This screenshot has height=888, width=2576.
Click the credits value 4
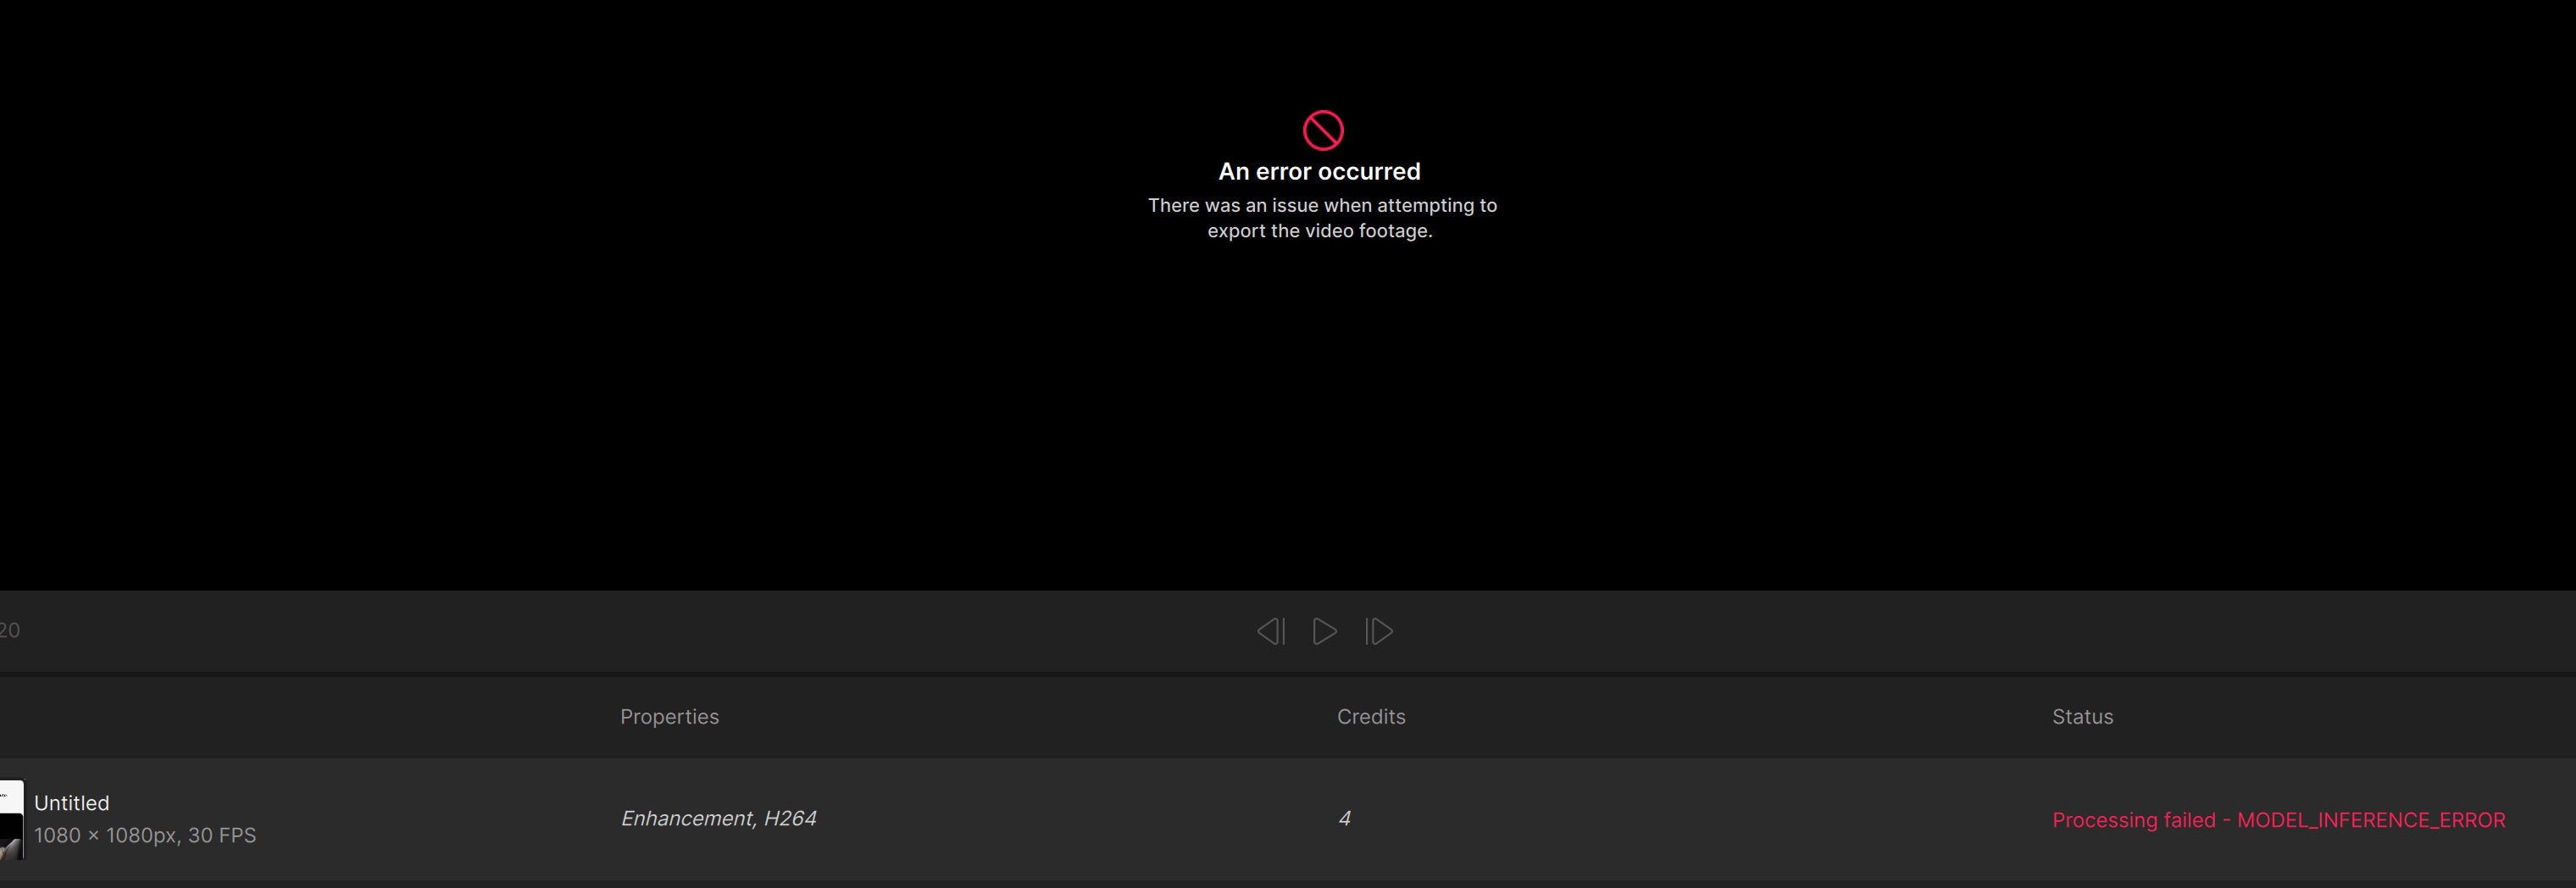pyautogui.click(x=1344, y=819)
